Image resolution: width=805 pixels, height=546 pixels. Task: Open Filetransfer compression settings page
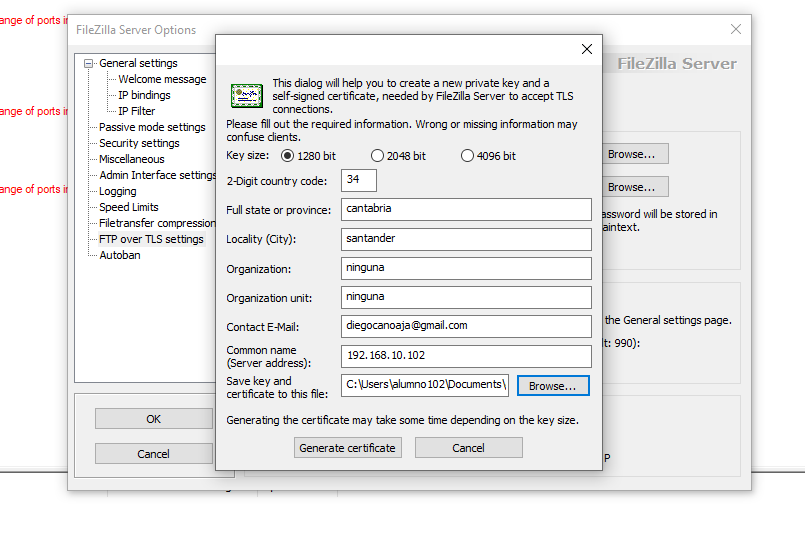[x=157, y=223]
